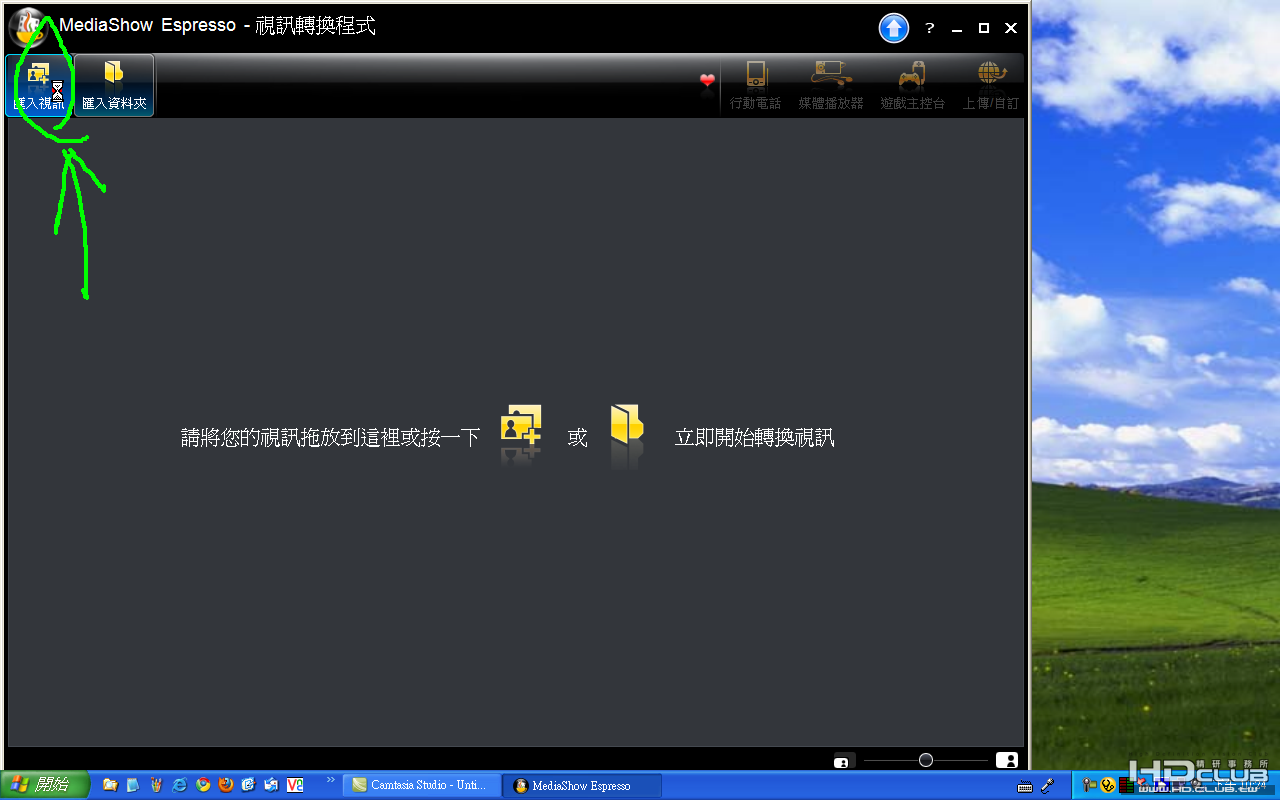Select the 媒體播放器 media player device
The height and width of the screenshot is (800, 1280).
831,85
